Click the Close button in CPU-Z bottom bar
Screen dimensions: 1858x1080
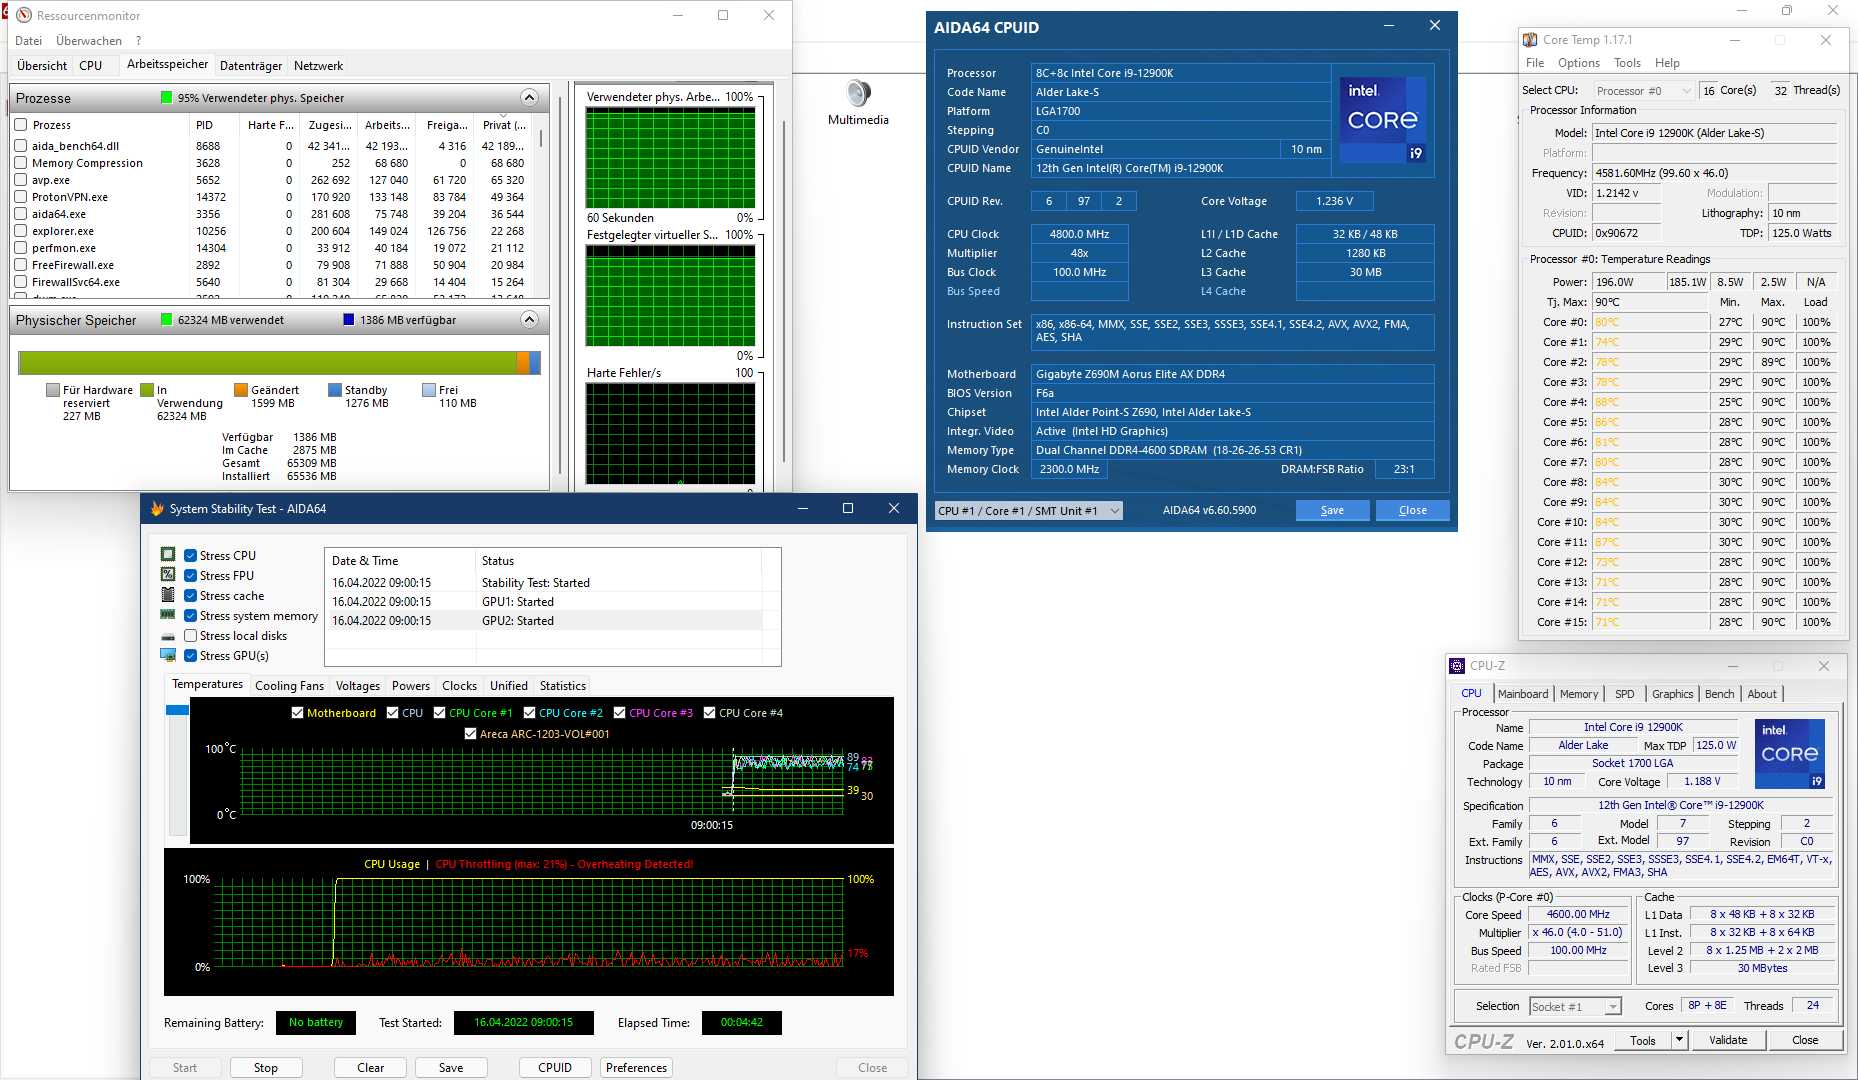click(1805, 1040)
